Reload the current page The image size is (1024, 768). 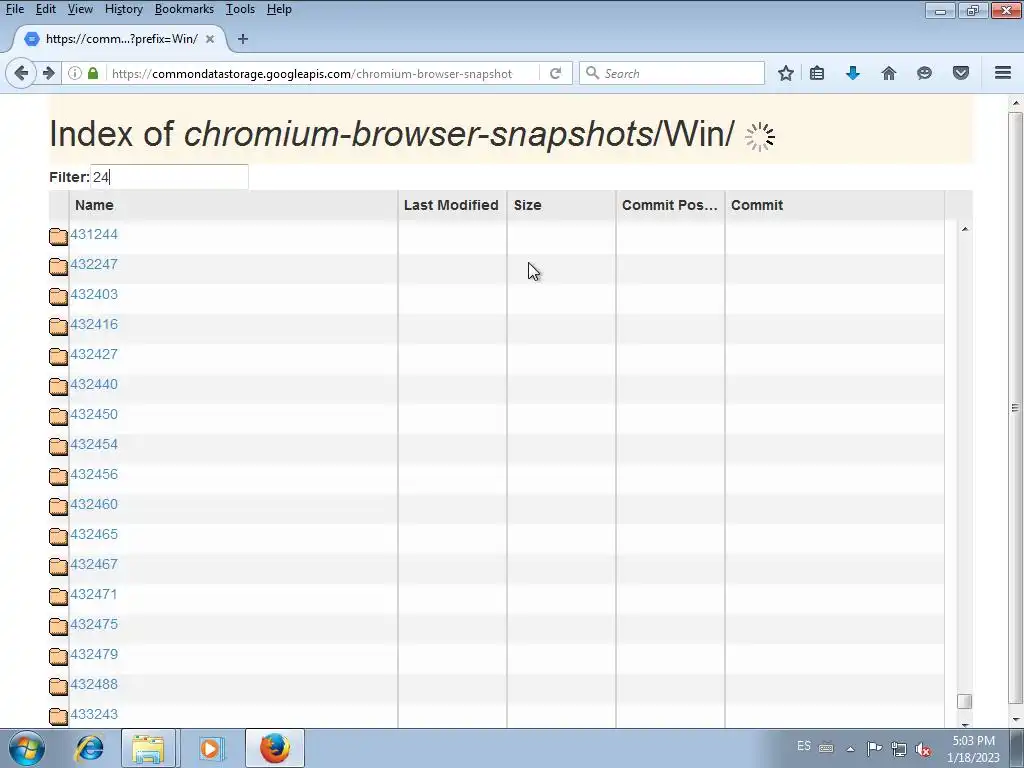[x=556, y=73]
